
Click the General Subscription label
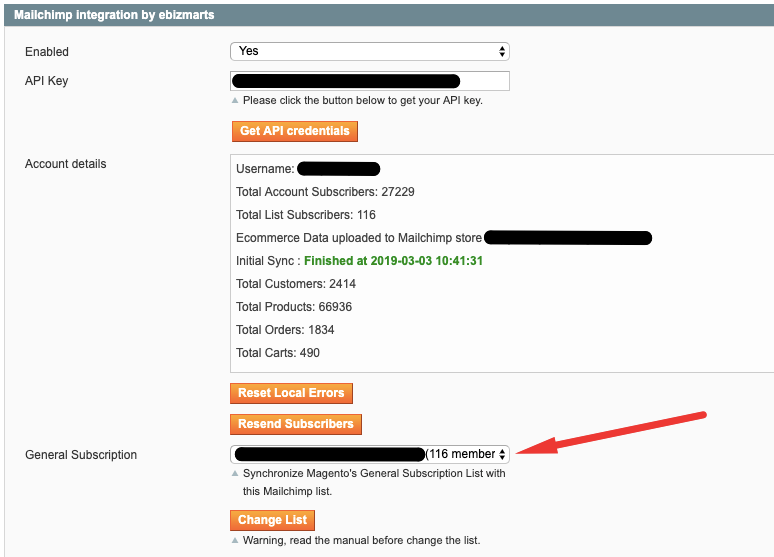[81, 455]
